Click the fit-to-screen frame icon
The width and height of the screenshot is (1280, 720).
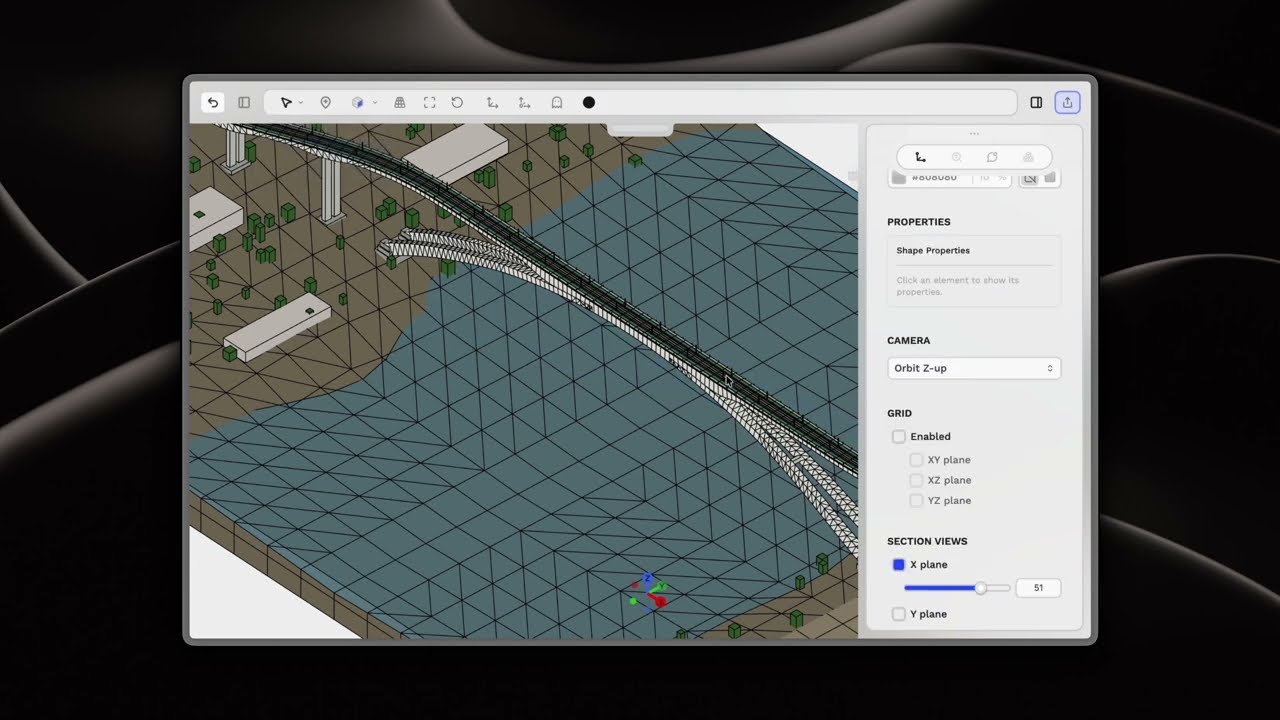pyautogui.click(x=430, y=102)
